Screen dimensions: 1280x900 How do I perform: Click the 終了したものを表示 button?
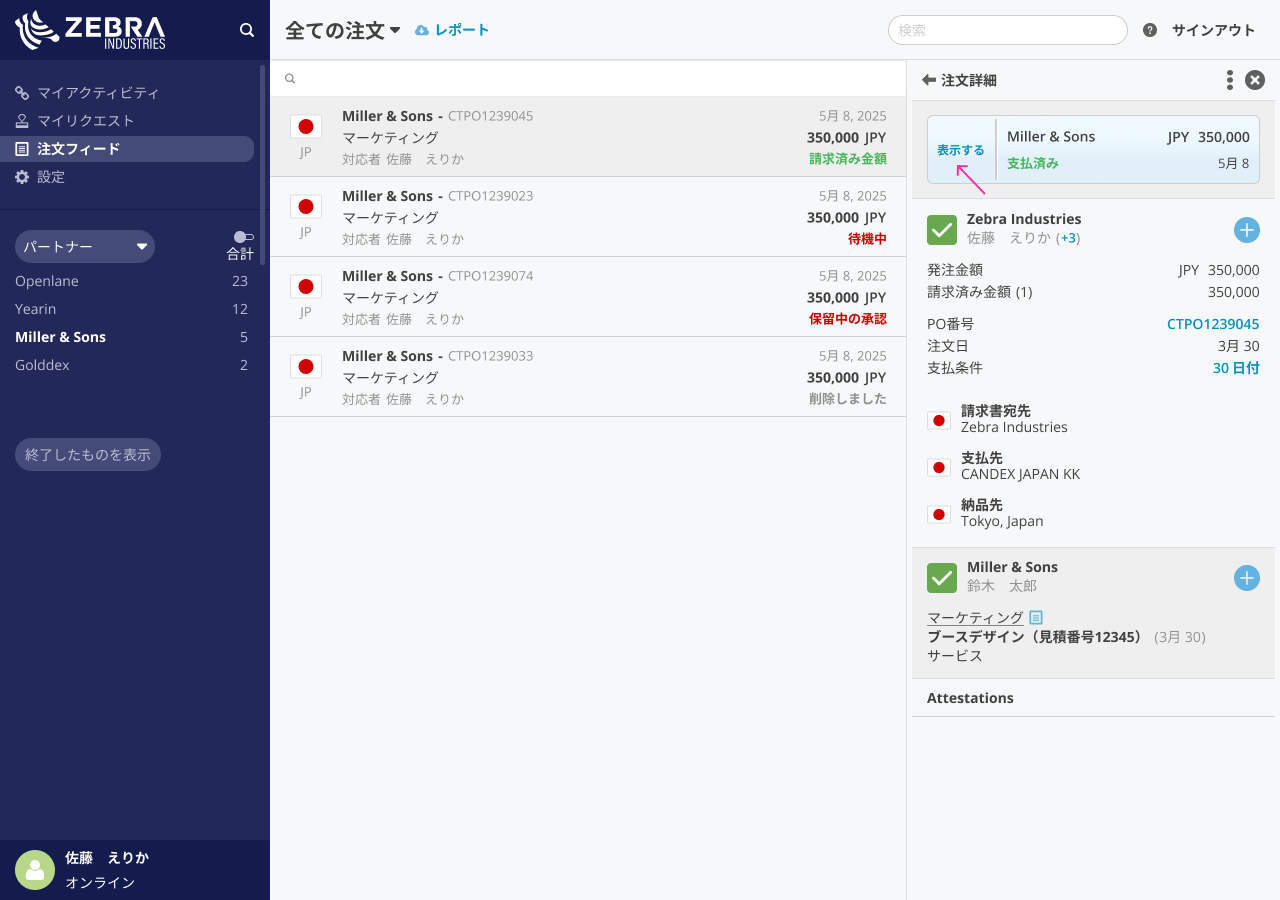88,455
